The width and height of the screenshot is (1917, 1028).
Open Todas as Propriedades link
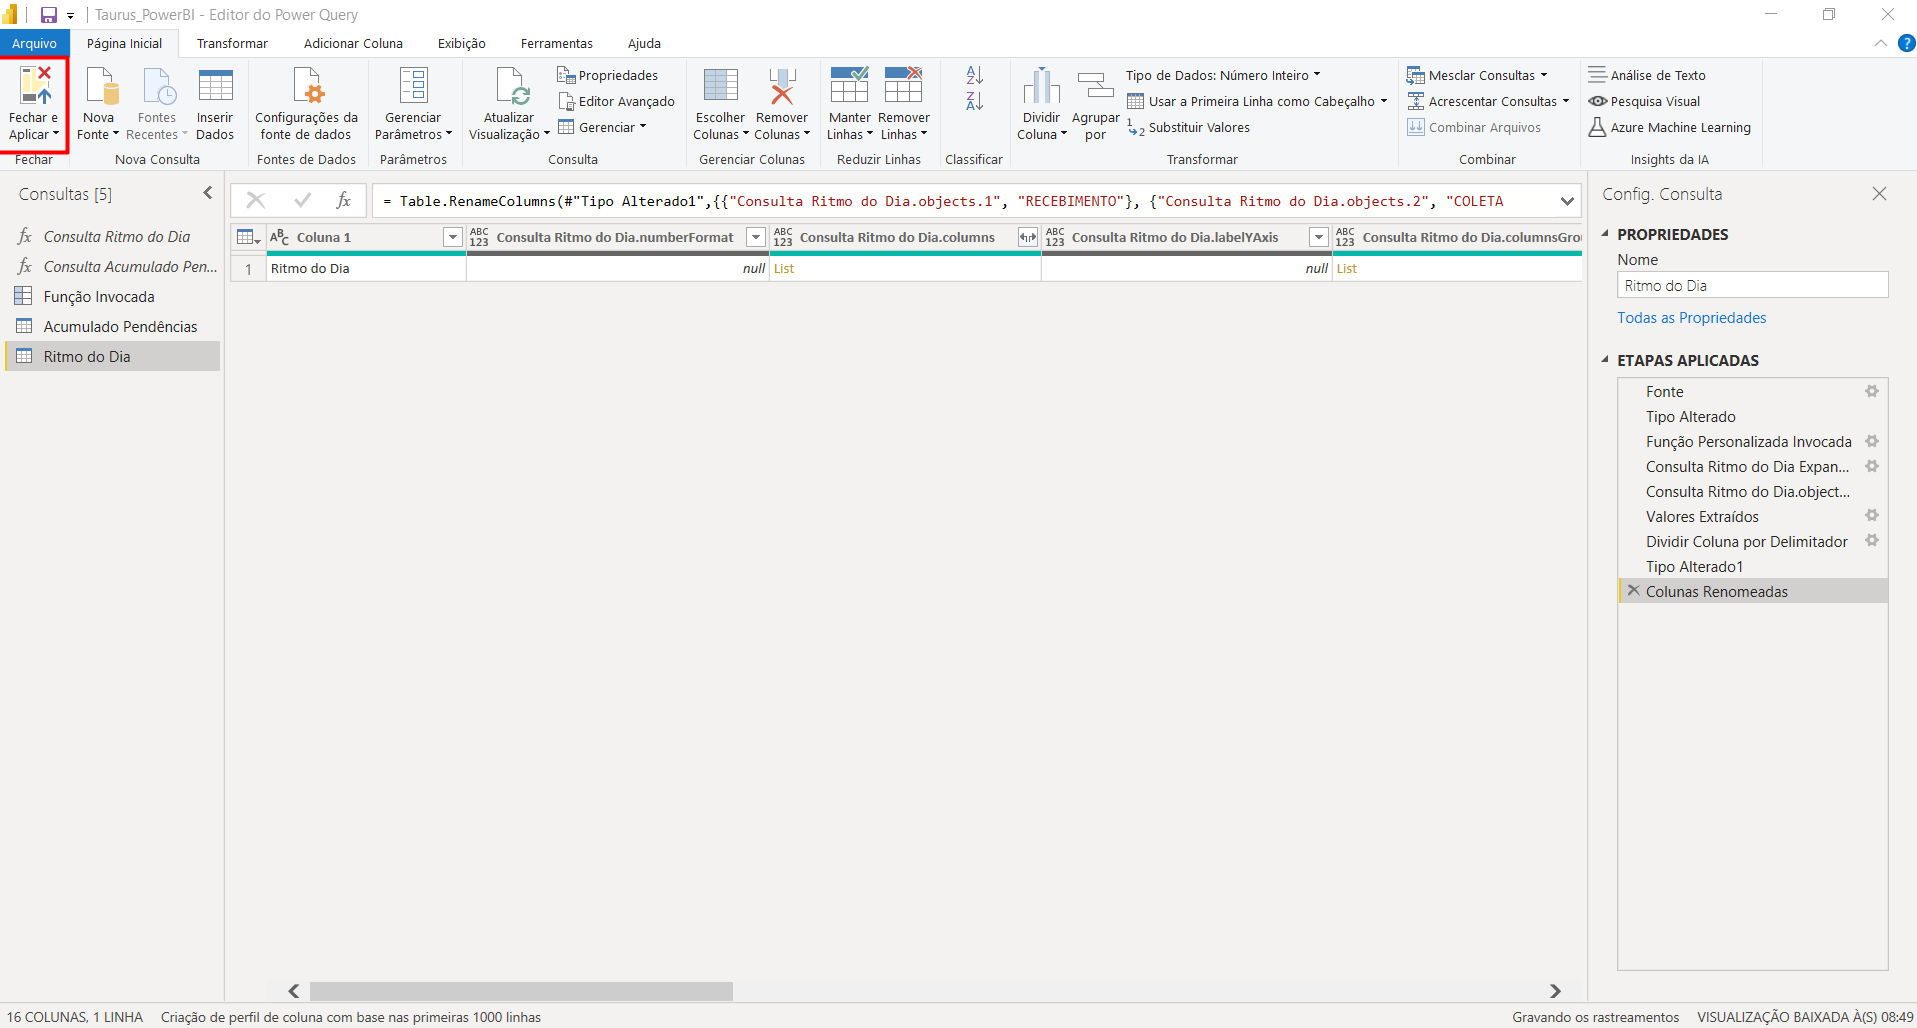point(1692,317)
